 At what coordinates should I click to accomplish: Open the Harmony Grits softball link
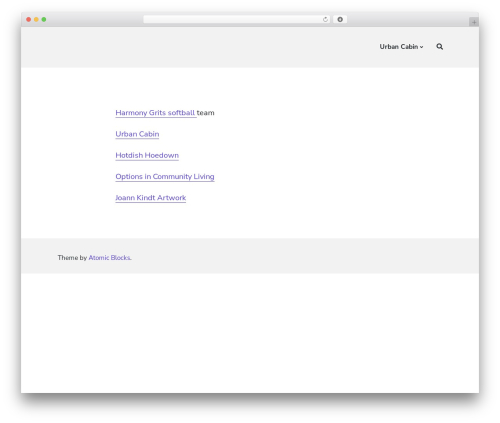point(155,113)
